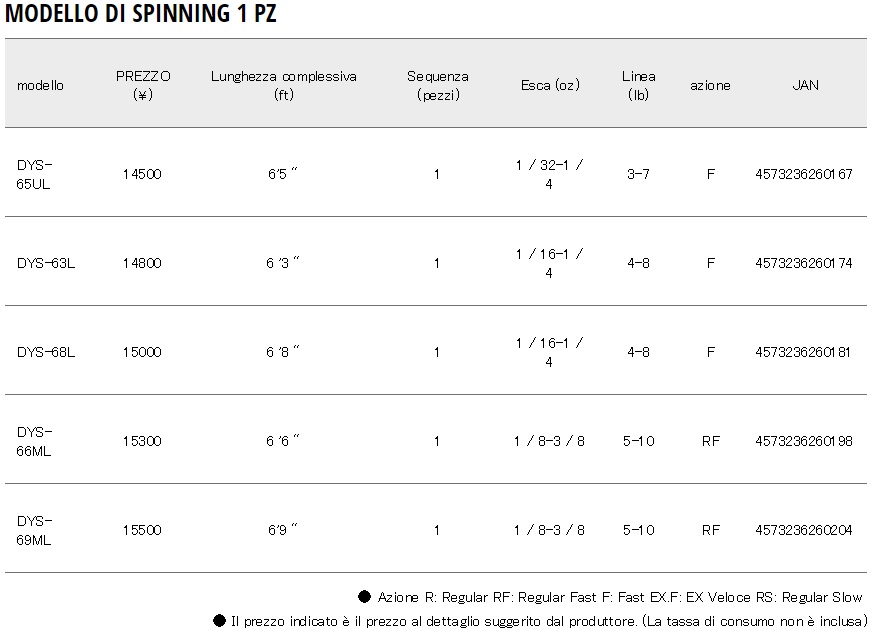
Task: Select price 14500 in first row
Action: (142, 174)
